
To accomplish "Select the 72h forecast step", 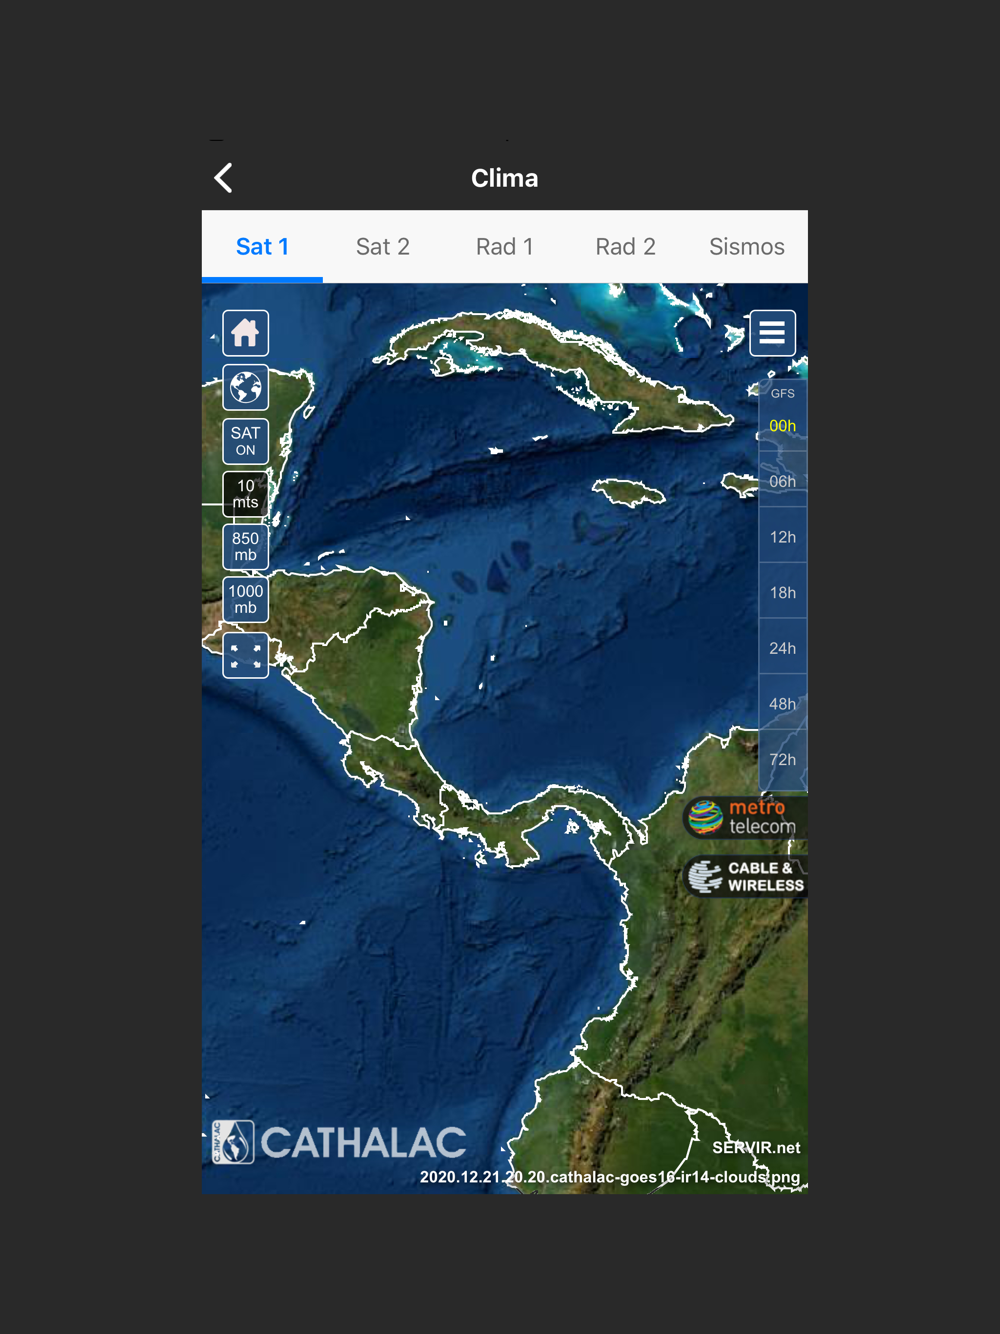I will (783, 760).
